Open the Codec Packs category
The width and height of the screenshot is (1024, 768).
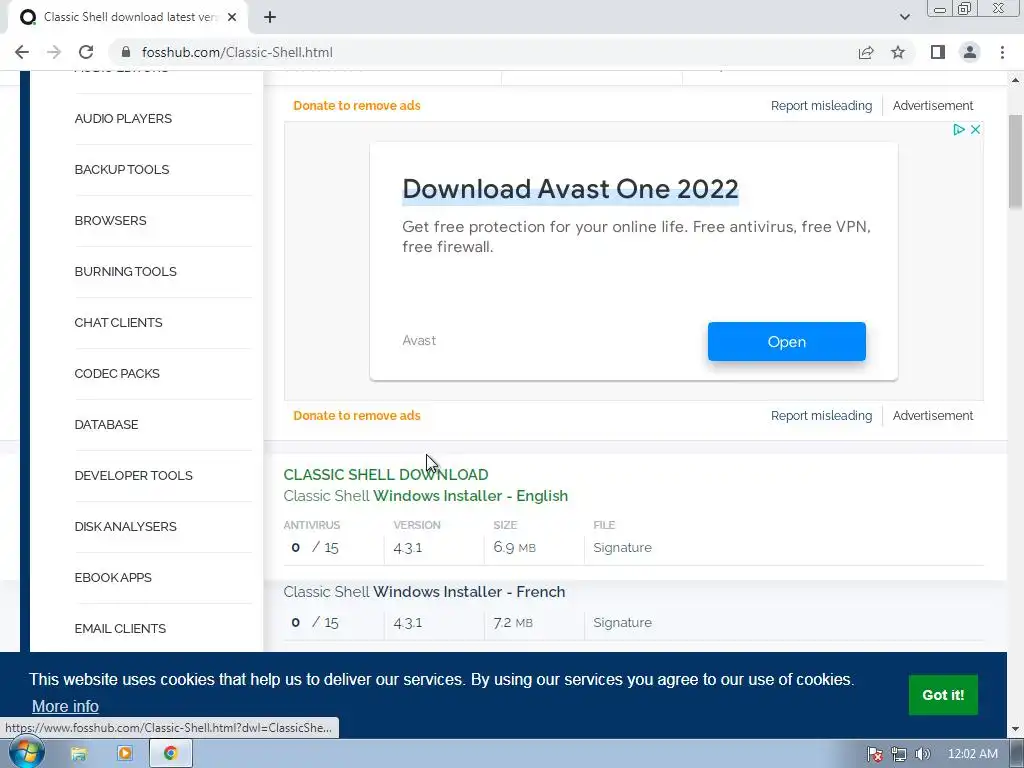[x=117, y=374]
